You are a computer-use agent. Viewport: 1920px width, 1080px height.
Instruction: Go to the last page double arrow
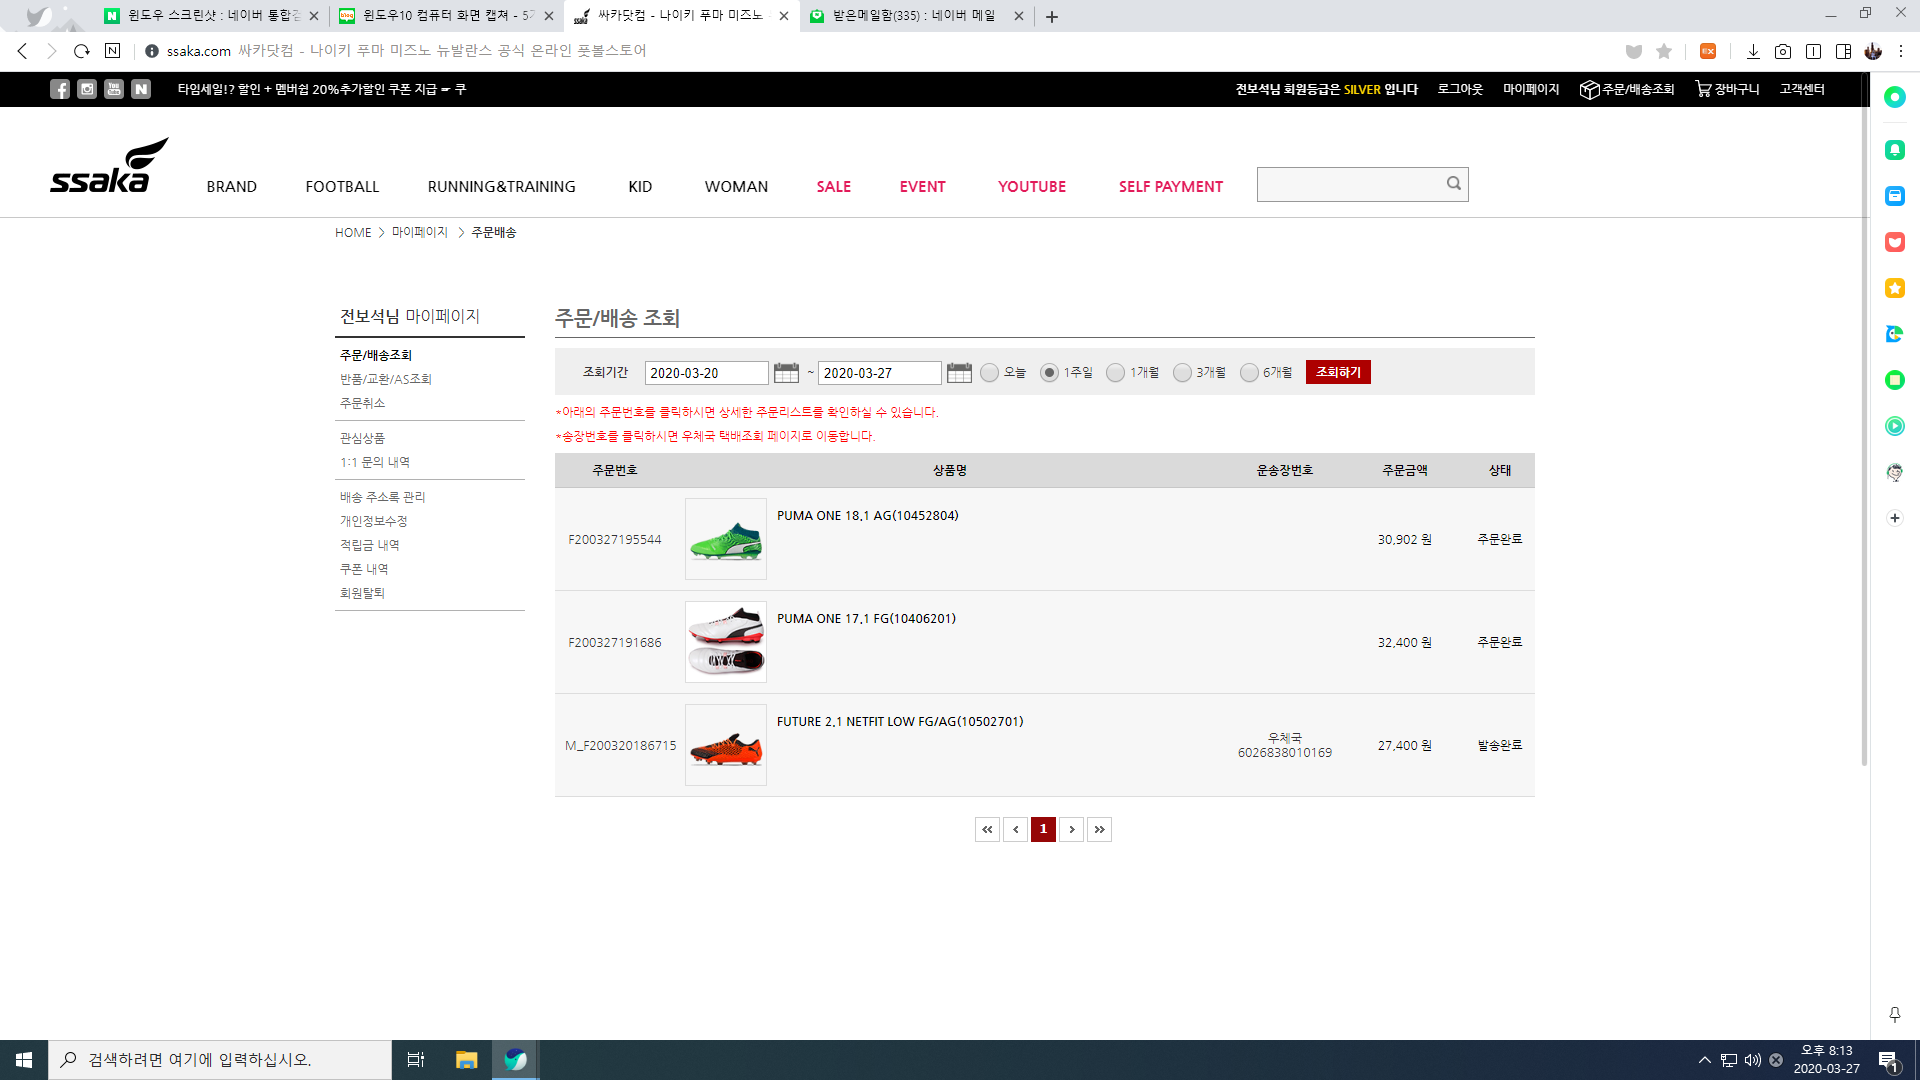[1100, 829]
